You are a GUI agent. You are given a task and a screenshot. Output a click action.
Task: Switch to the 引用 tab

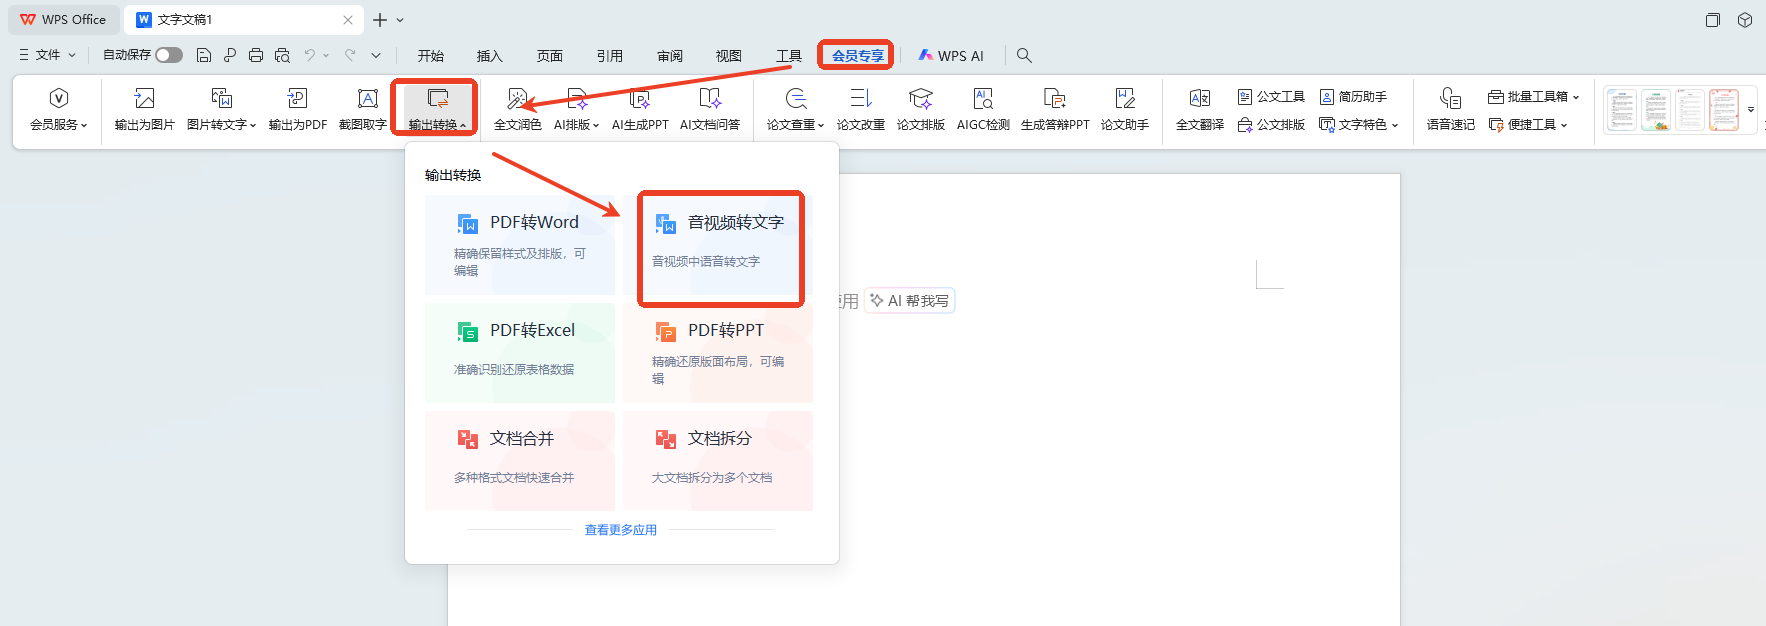610,56
